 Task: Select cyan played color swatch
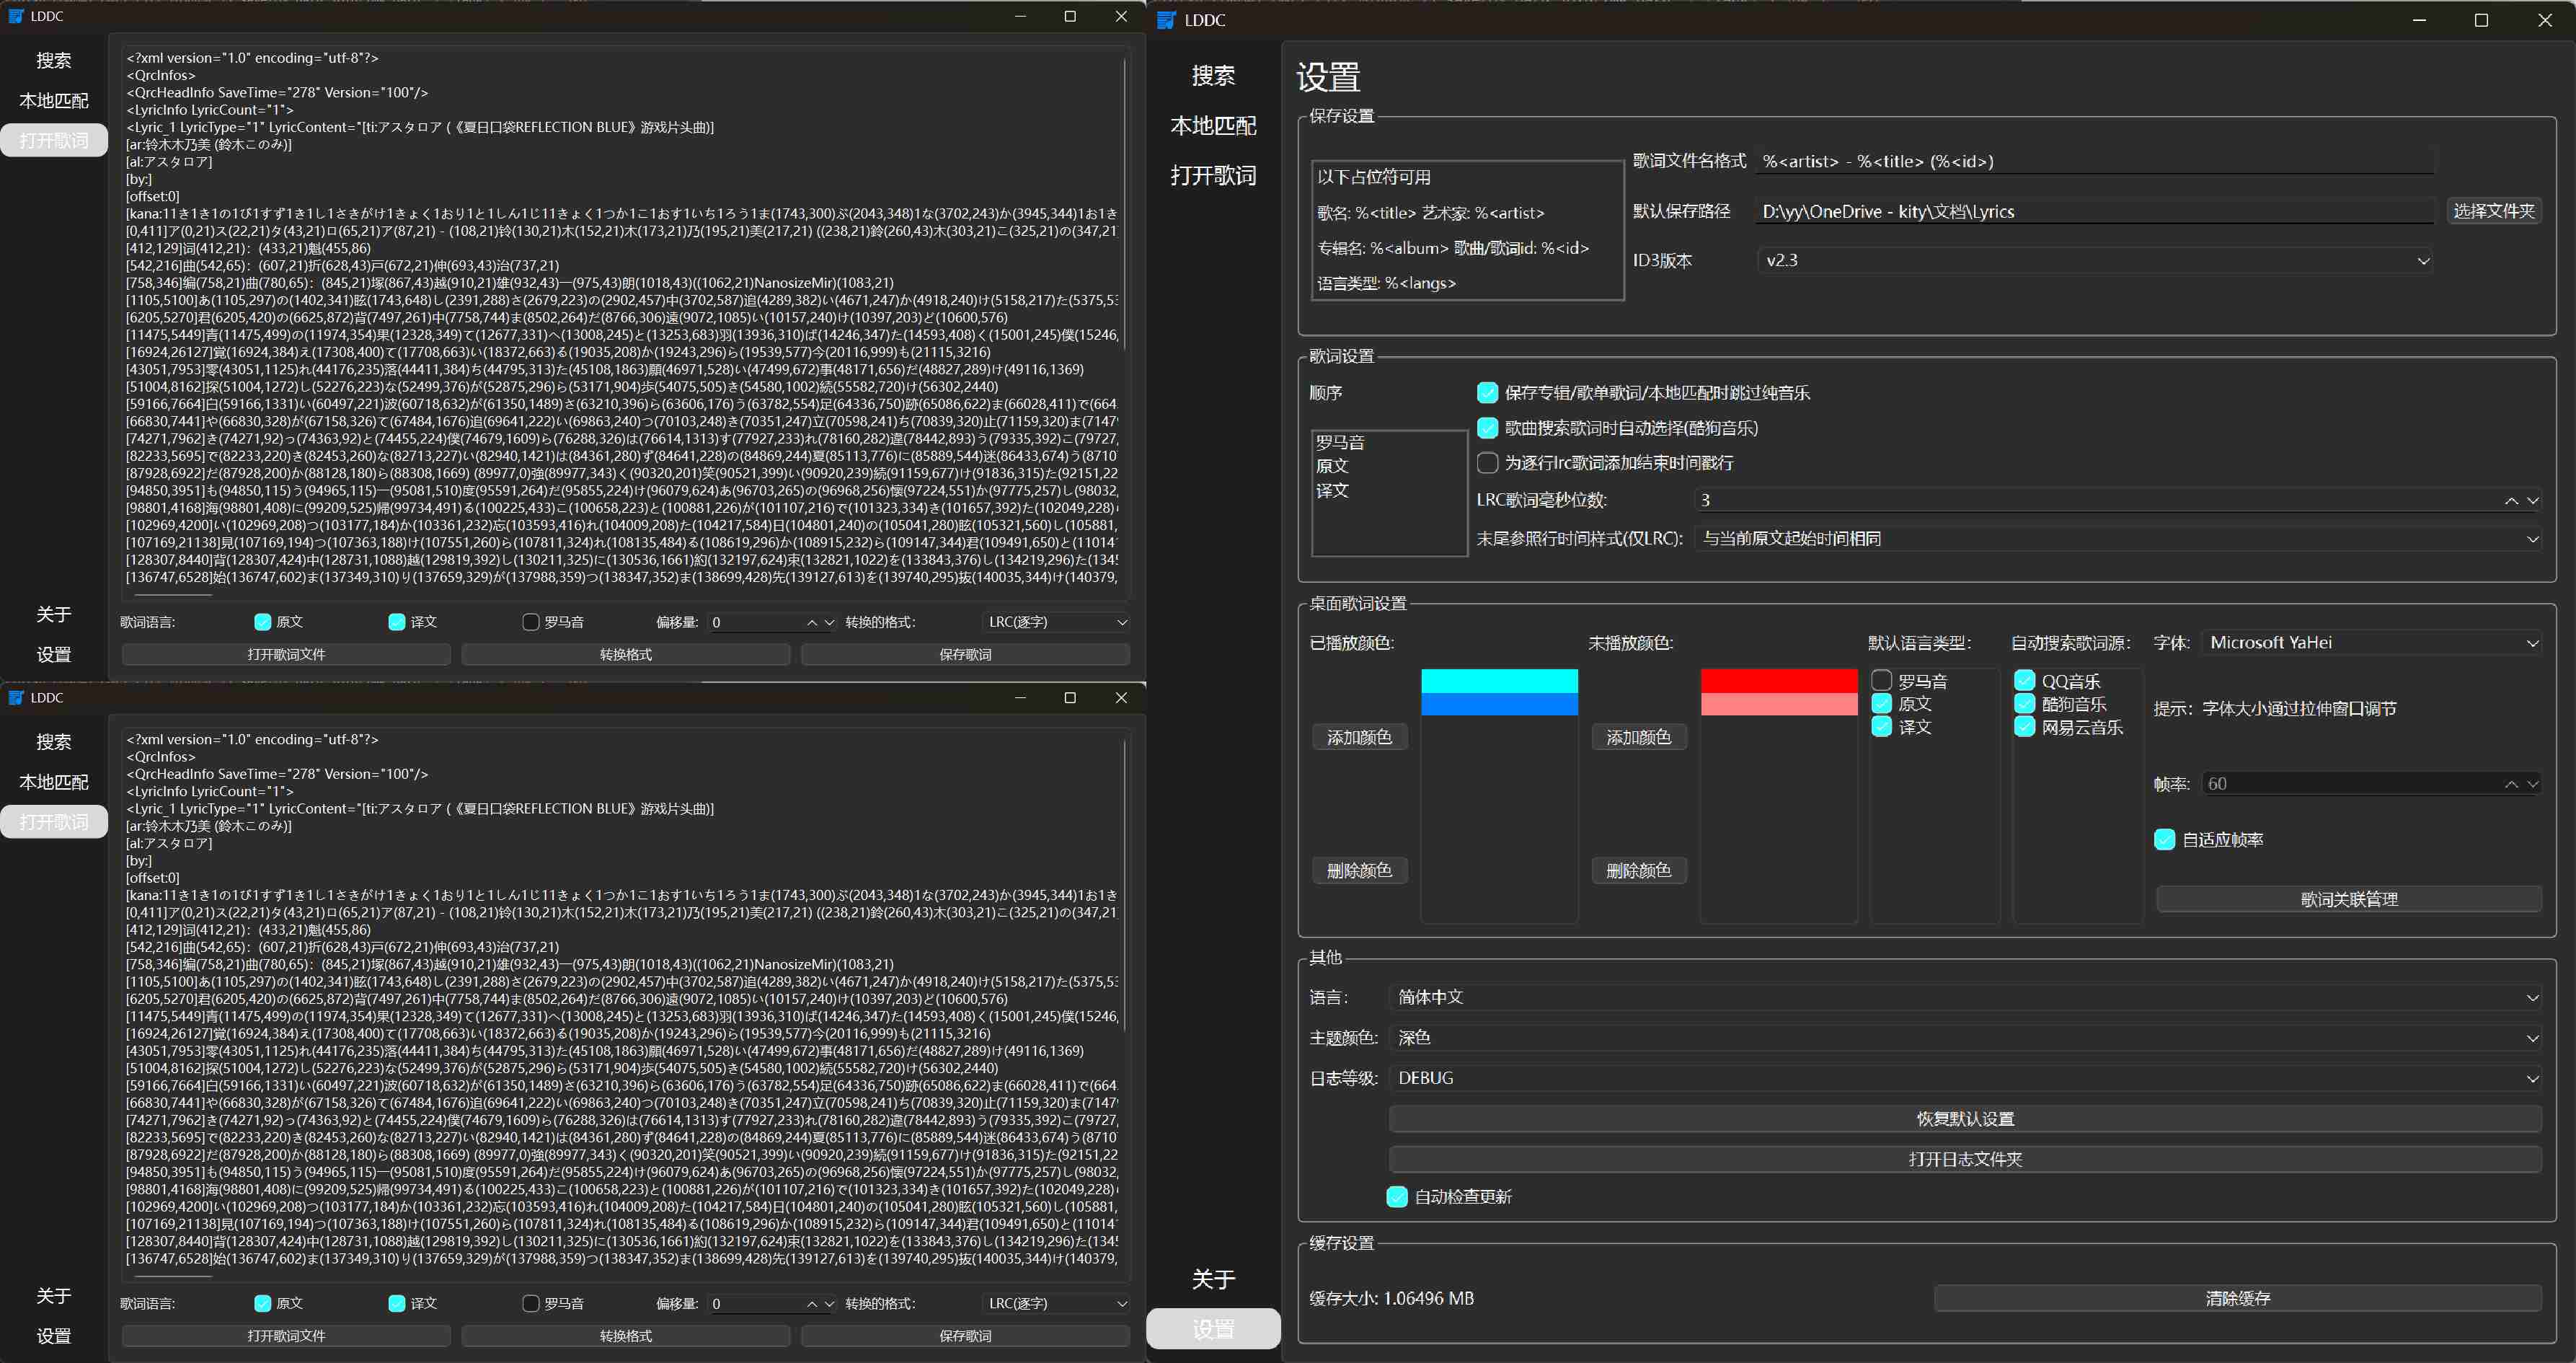[1499, 681]
